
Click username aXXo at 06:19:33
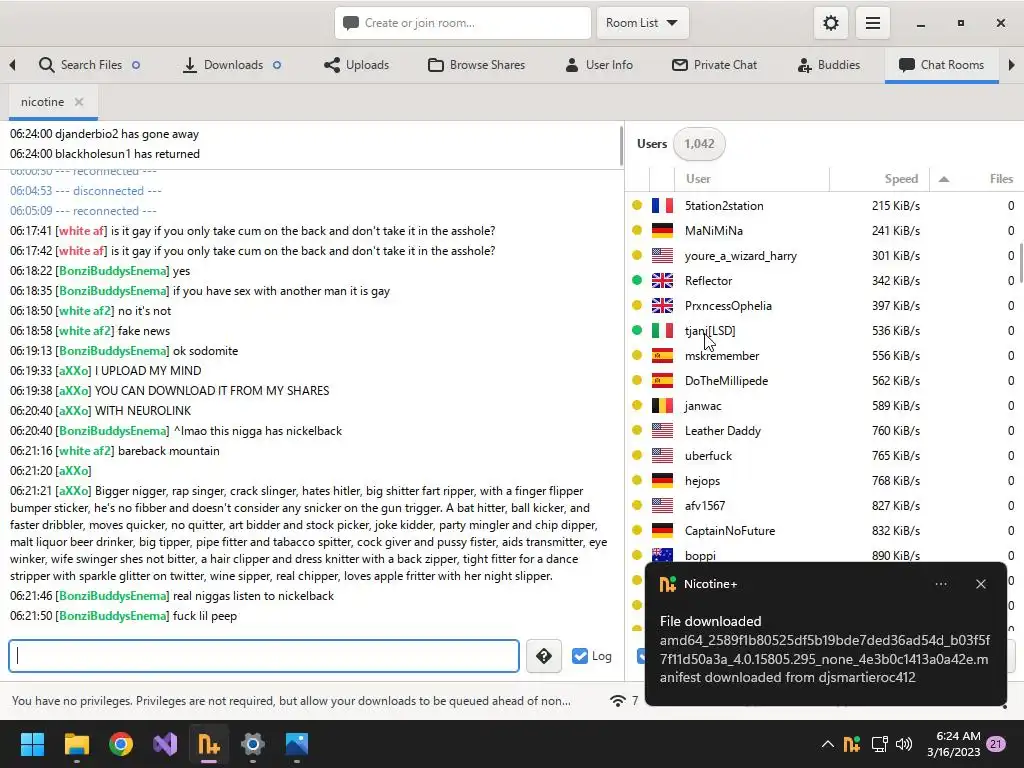74,371
